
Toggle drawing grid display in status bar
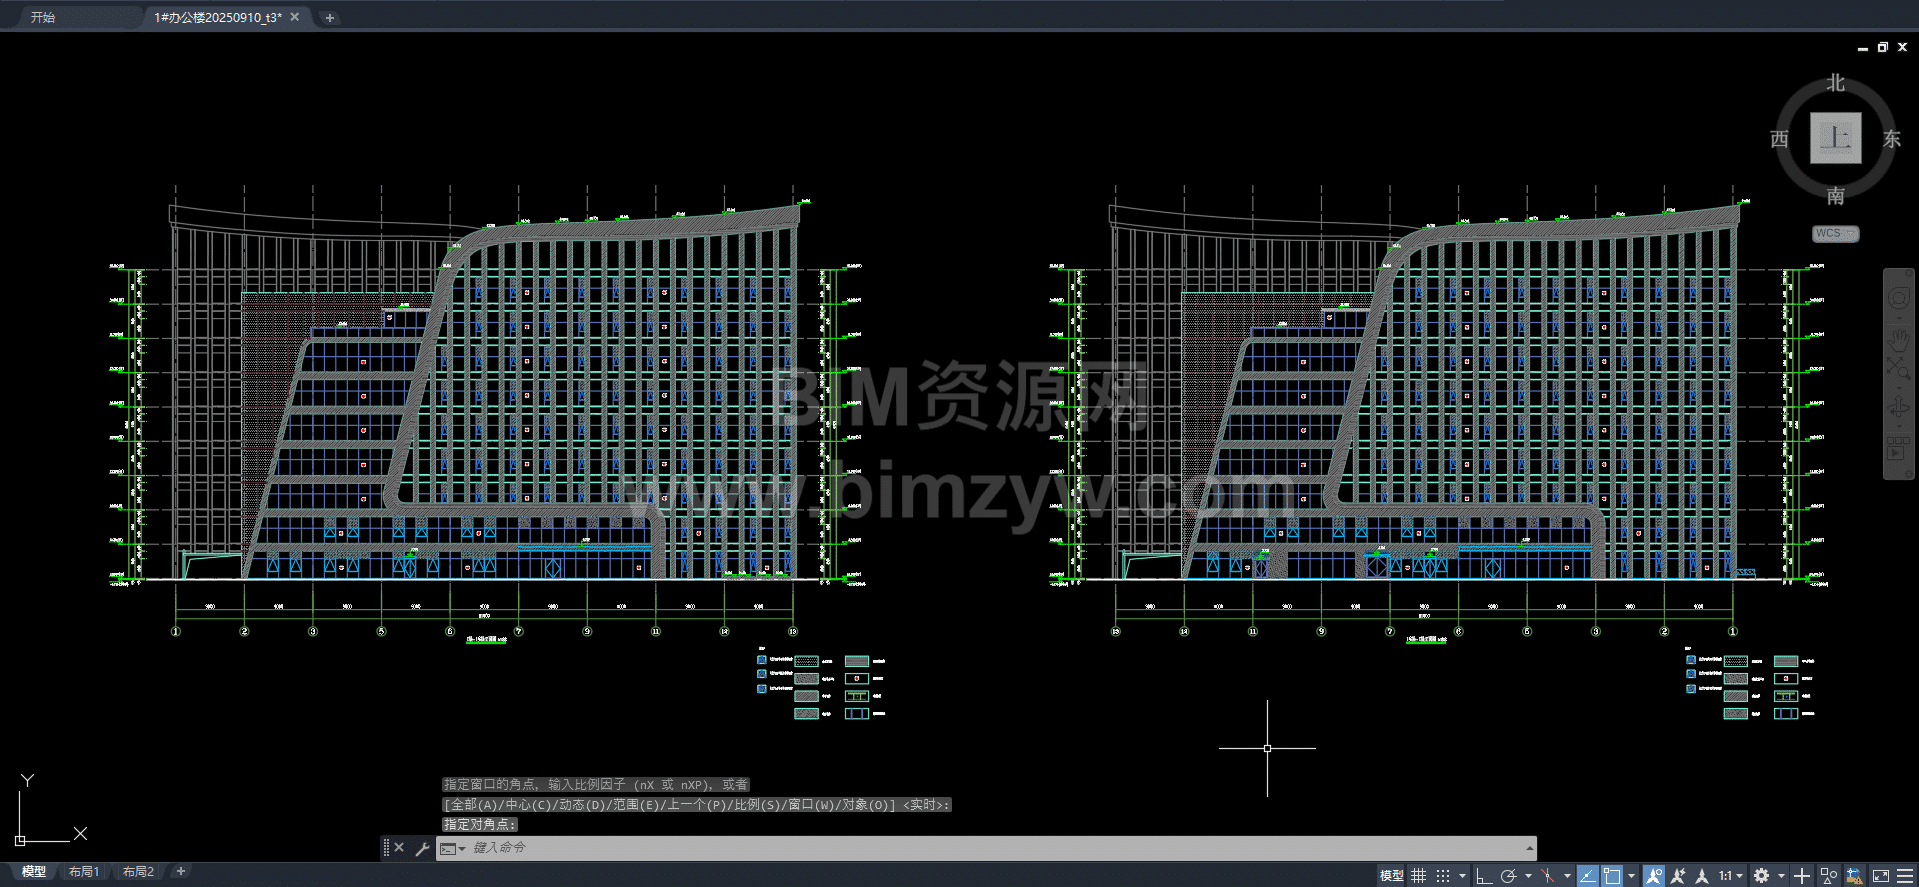click(x=1419, y=876)
